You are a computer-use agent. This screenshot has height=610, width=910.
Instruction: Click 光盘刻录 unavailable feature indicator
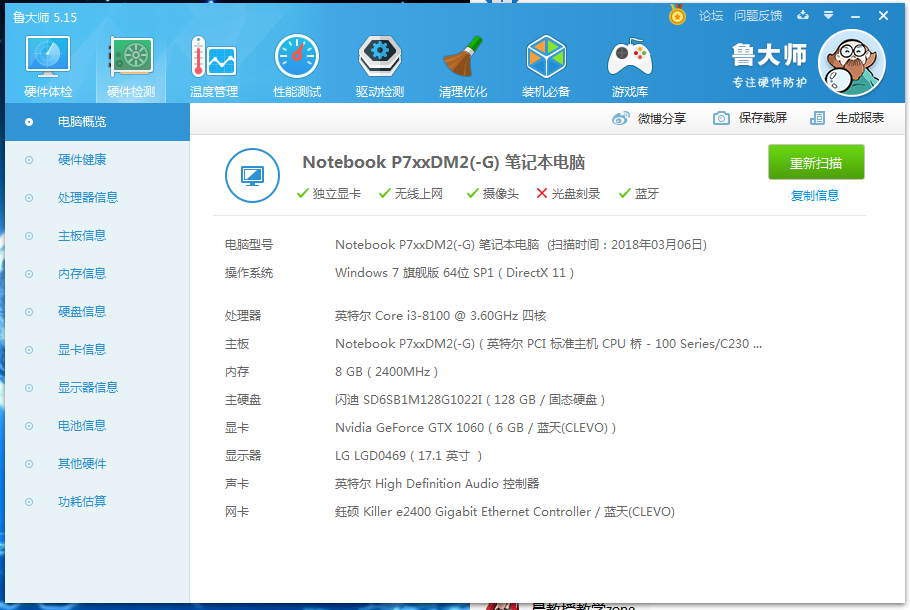coord(568,194)
